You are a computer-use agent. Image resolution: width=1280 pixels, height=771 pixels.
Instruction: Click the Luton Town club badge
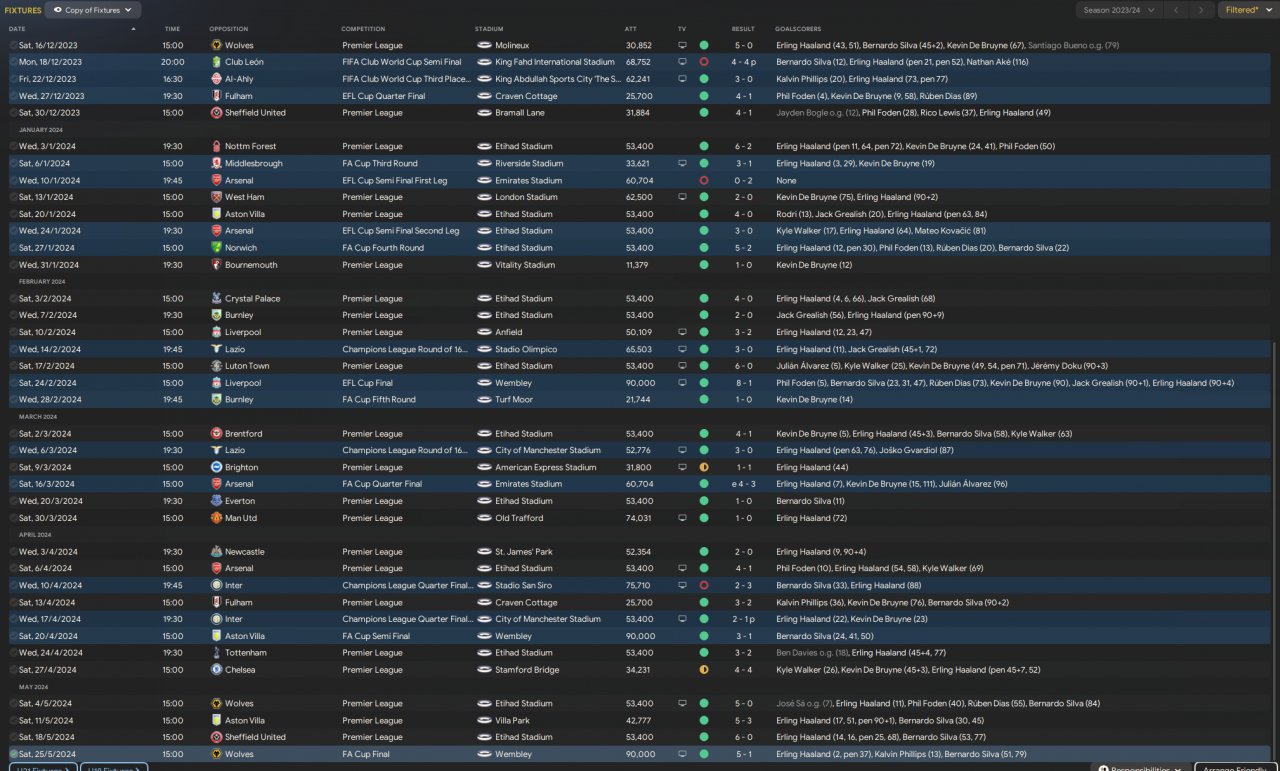point(216,366)
